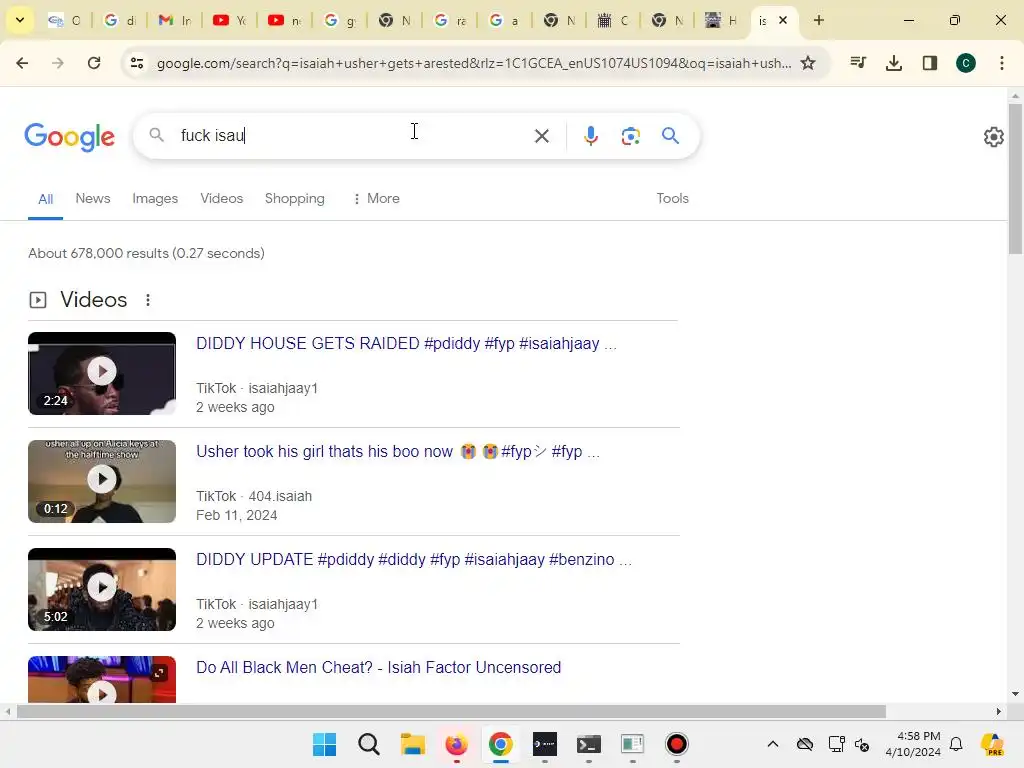Select the All results tab
The image size is (1024, 768).
tap(45, 199)
